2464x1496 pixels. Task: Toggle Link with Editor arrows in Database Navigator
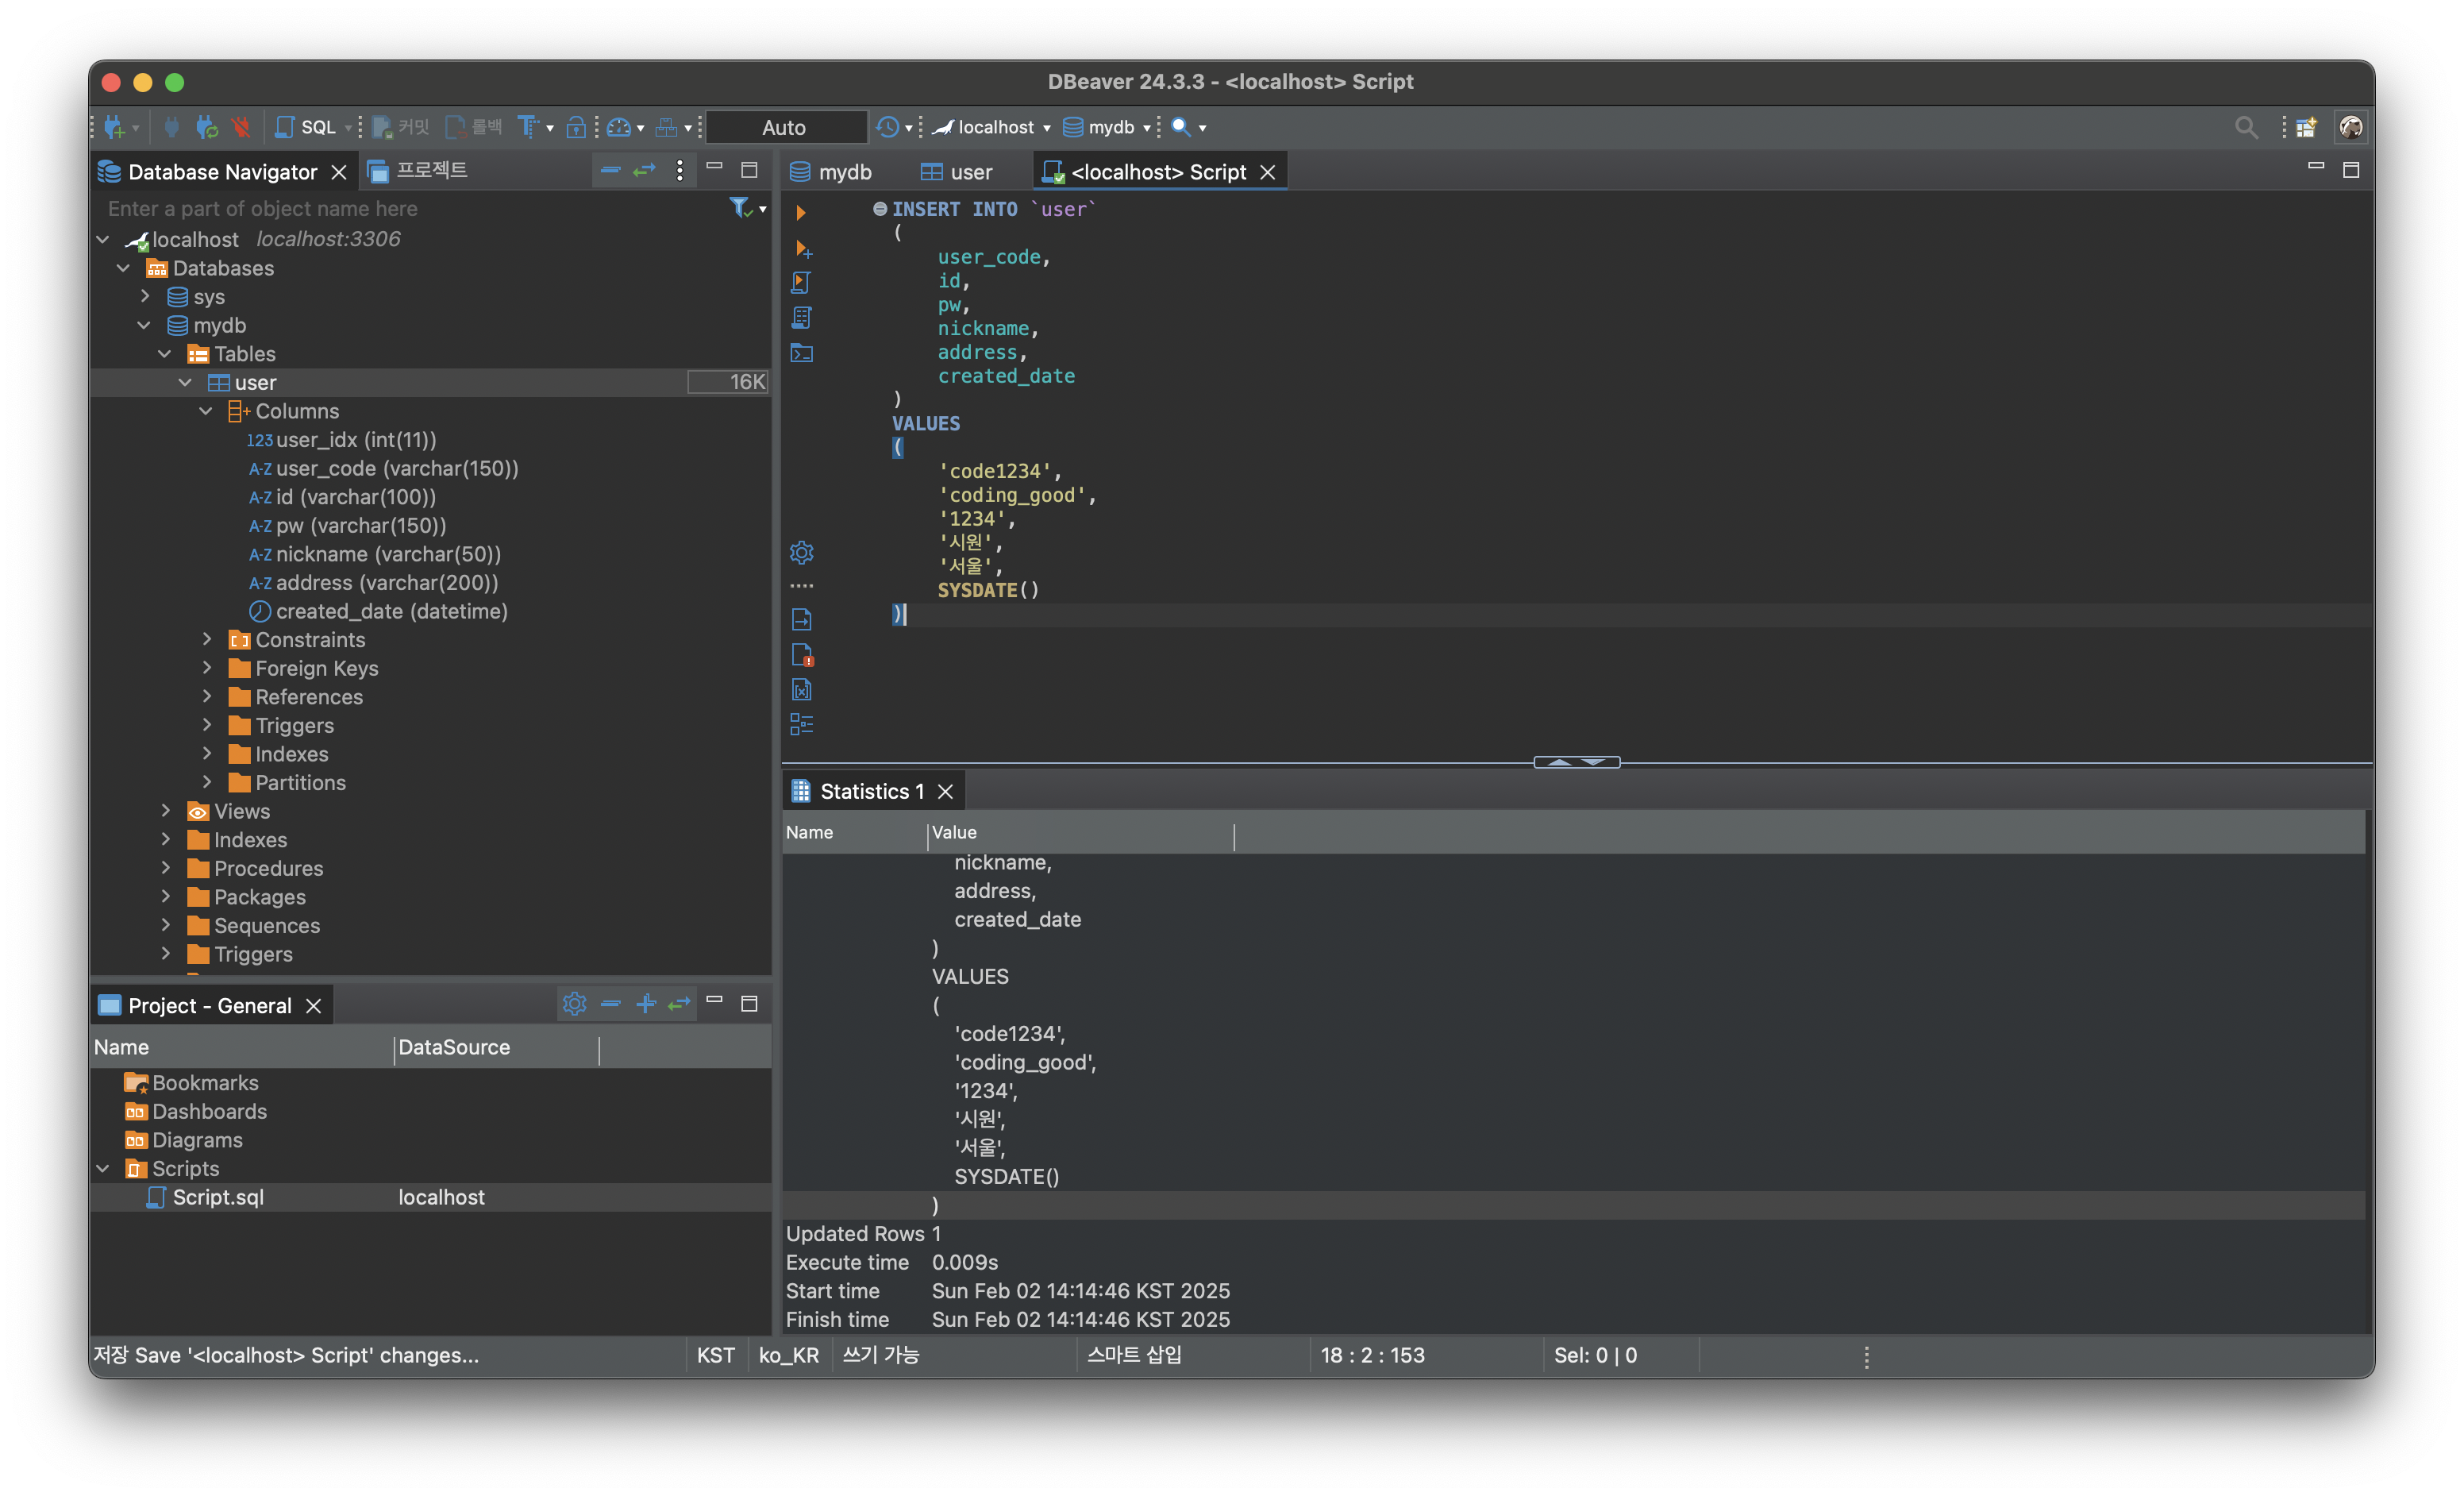coord(644,170)
